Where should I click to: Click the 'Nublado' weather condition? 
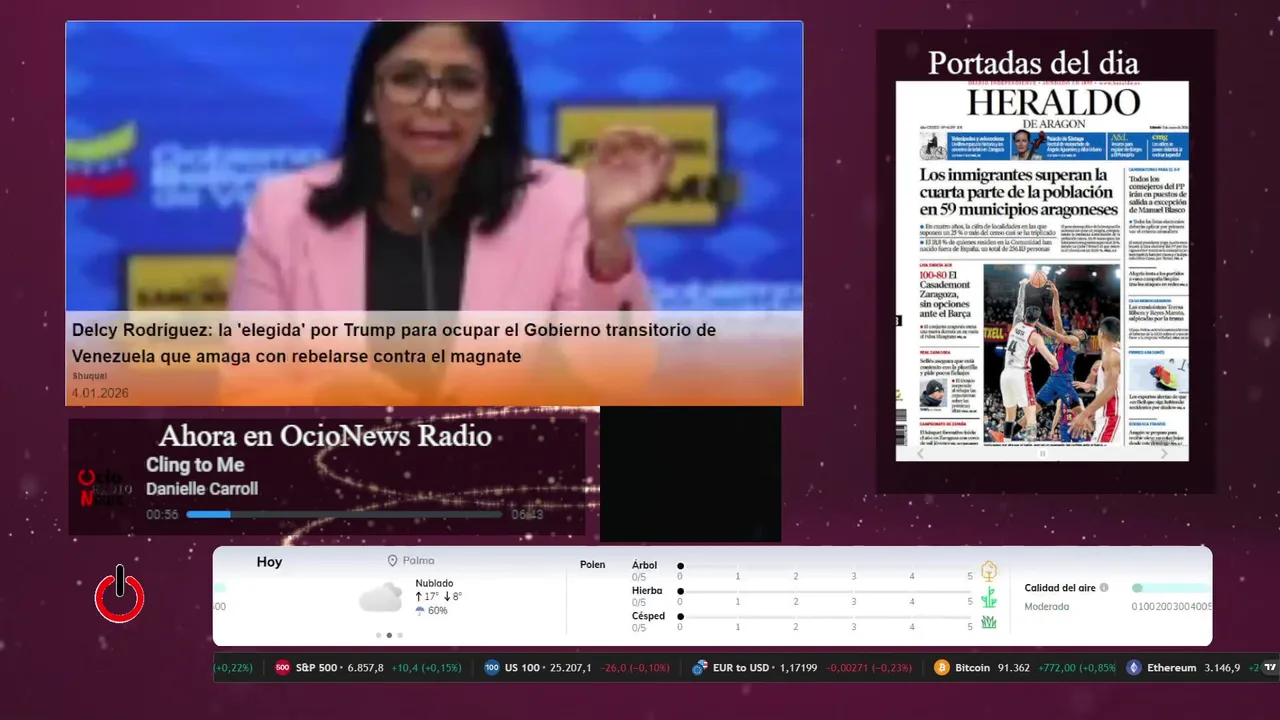pos(434,583)
